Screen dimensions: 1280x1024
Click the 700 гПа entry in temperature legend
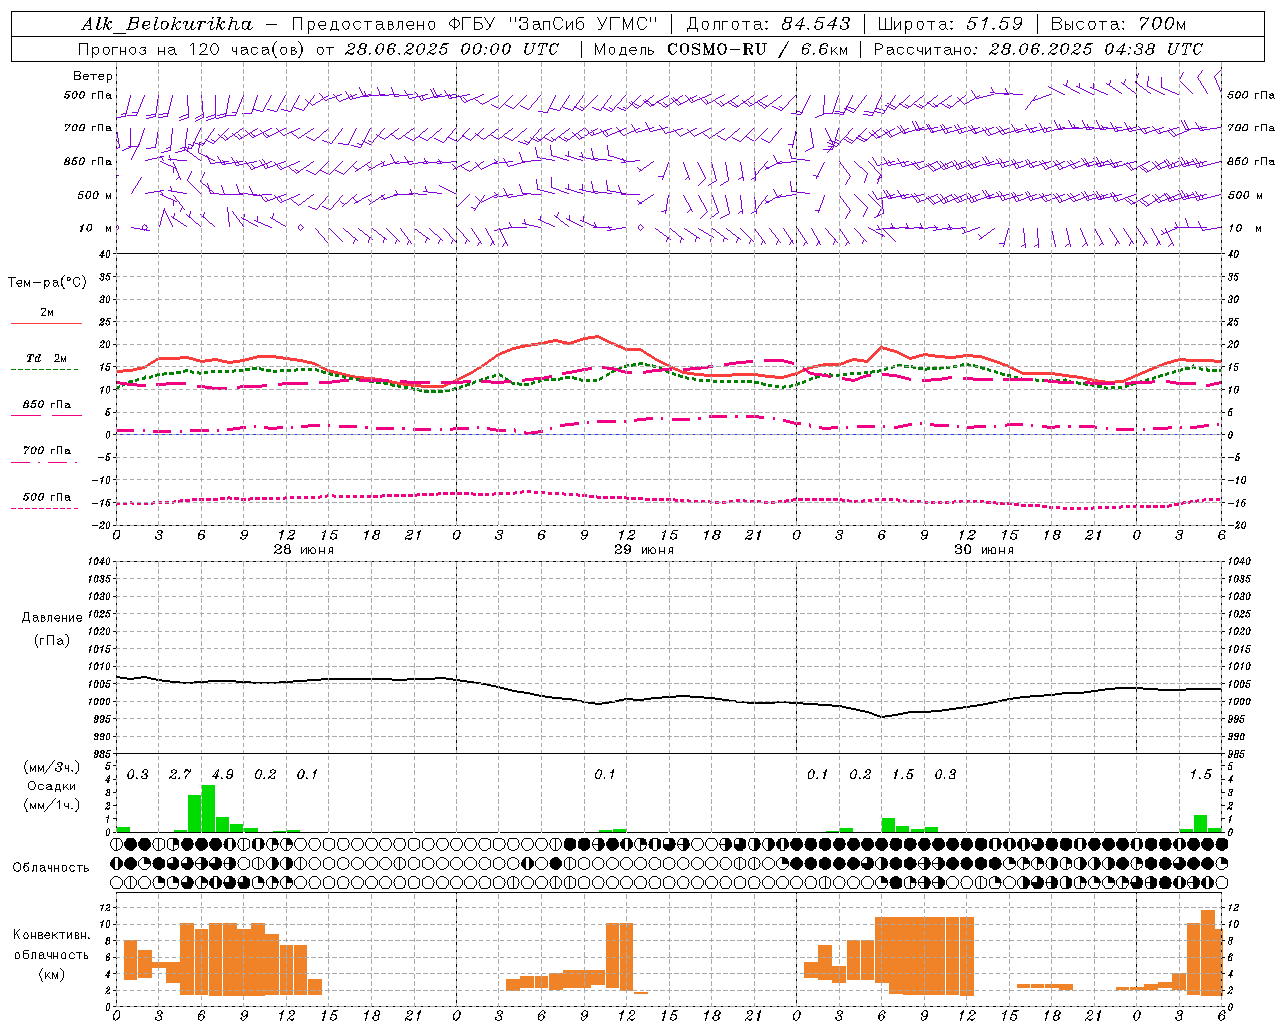coord(47,450)
